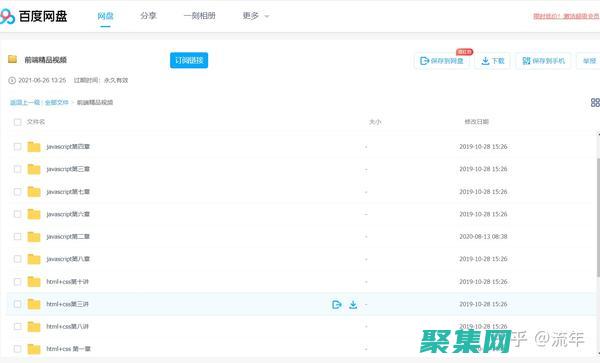Click the javascript第七章 folder icon
The width and height of the screenshot is (600, 363).
tap(34, 192)
